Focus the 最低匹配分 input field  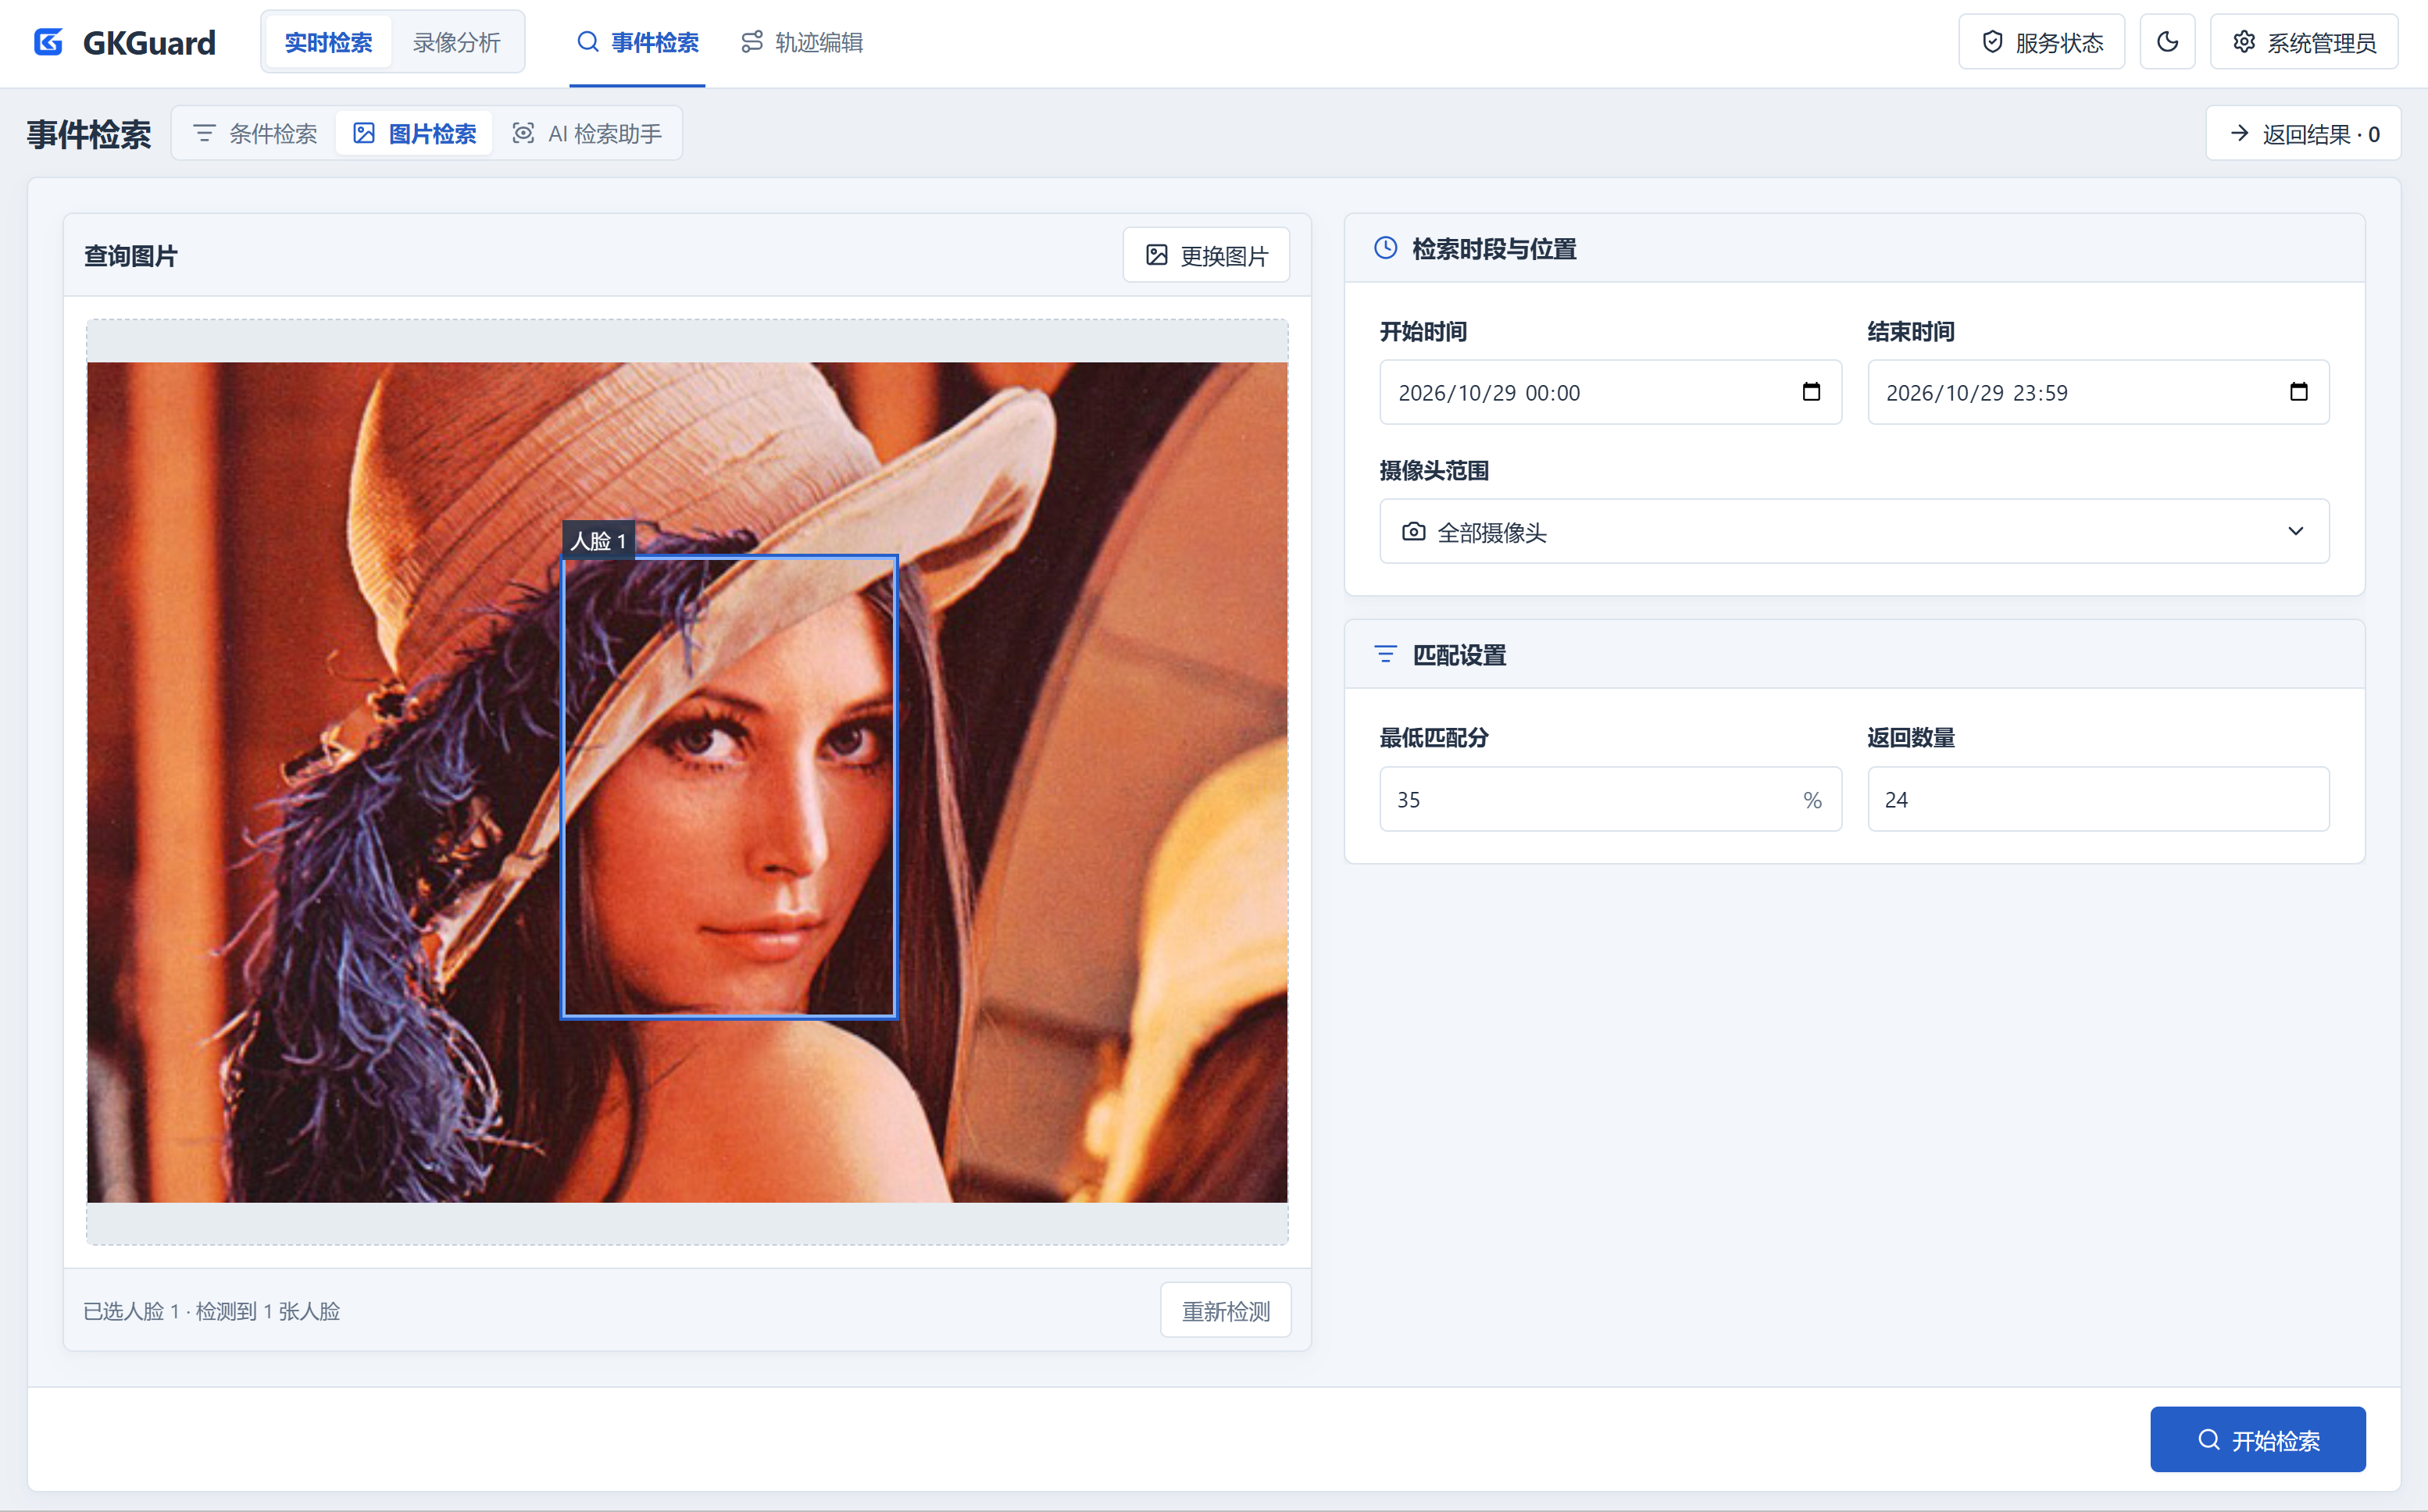tap(1610, 799)
